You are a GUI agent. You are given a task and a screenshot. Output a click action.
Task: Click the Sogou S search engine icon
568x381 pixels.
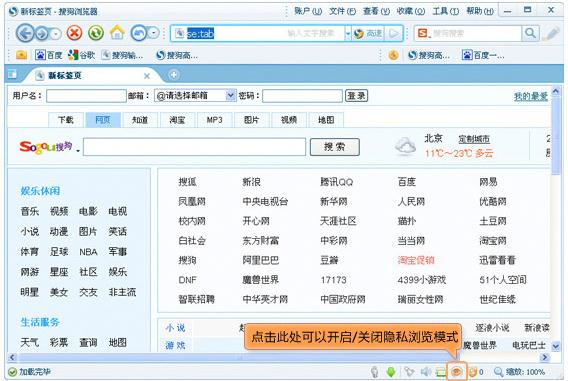click(x=422, y=33)
